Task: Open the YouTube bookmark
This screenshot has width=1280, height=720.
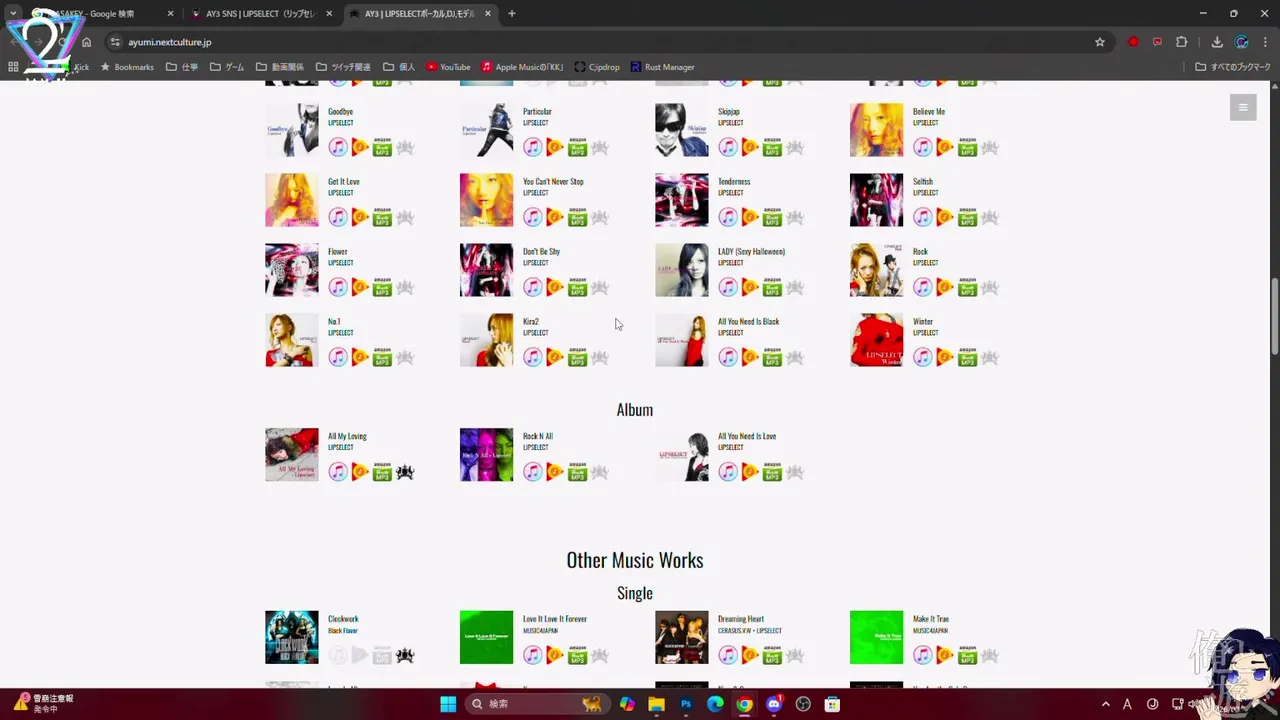Action: point(448,67)
